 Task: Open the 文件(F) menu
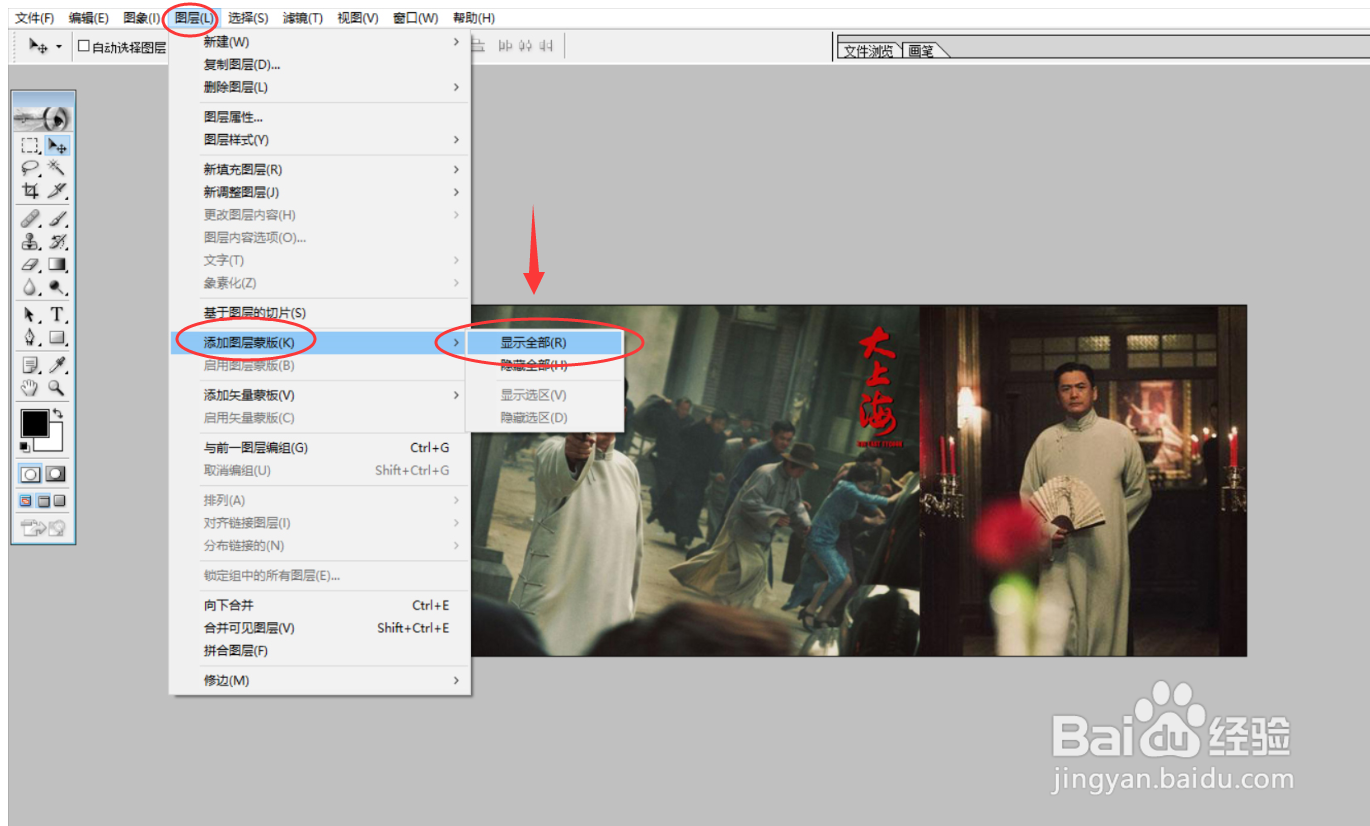[x=35, y=18]
